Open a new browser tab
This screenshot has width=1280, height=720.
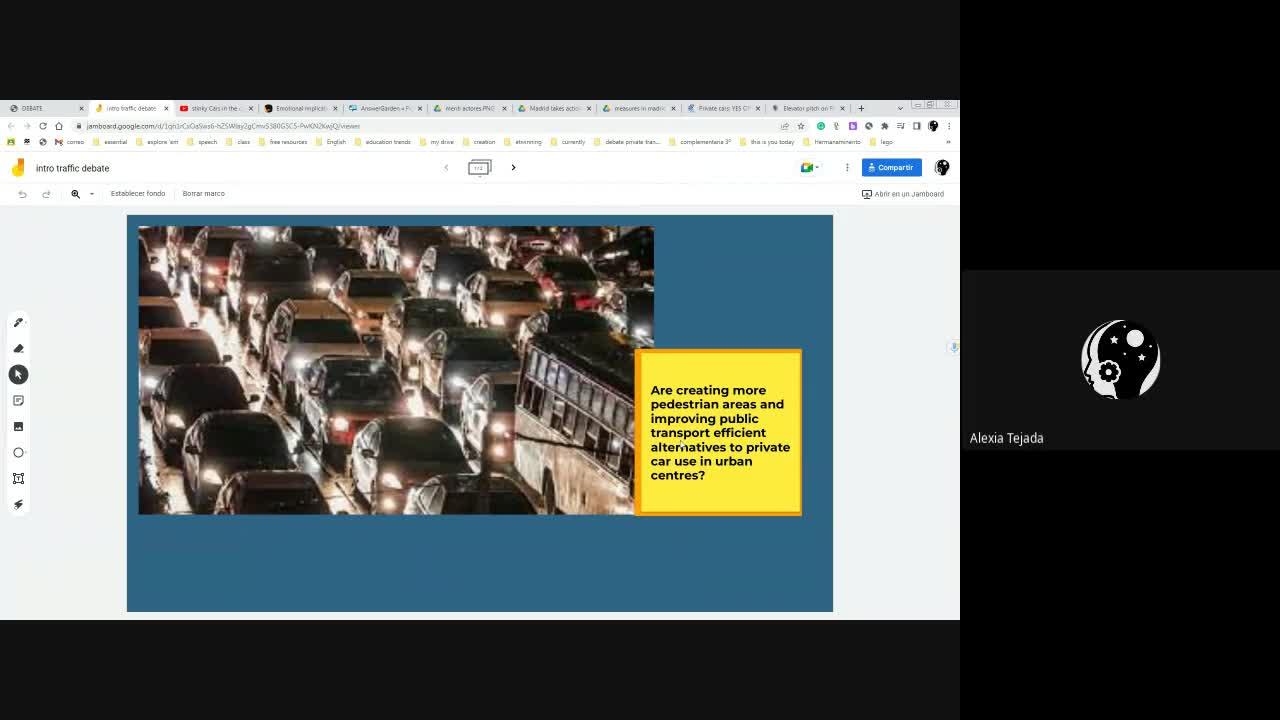coord(861,108)
